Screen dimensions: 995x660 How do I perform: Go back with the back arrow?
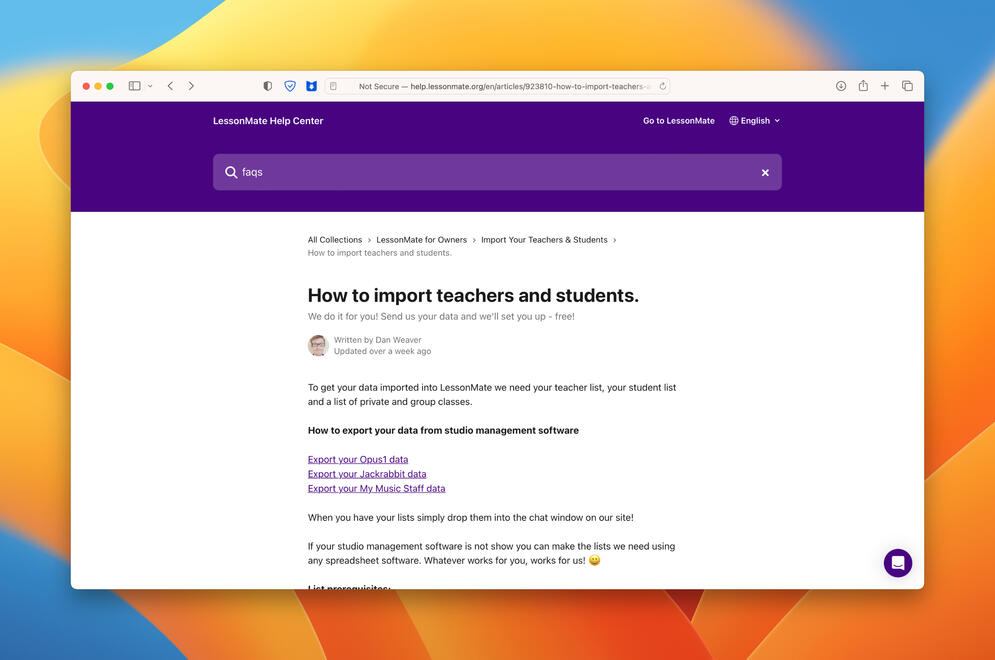pyautogui.click(x=170, y=86)
